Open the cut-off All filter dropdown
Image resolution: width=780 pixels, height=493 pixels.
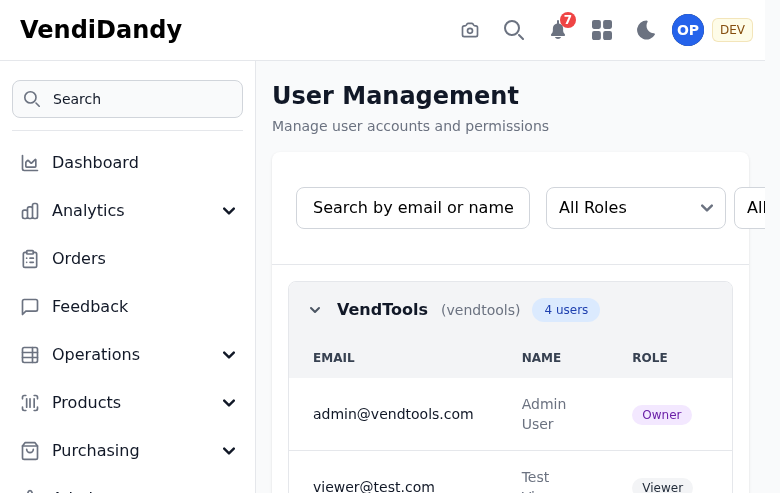(750, 208)
